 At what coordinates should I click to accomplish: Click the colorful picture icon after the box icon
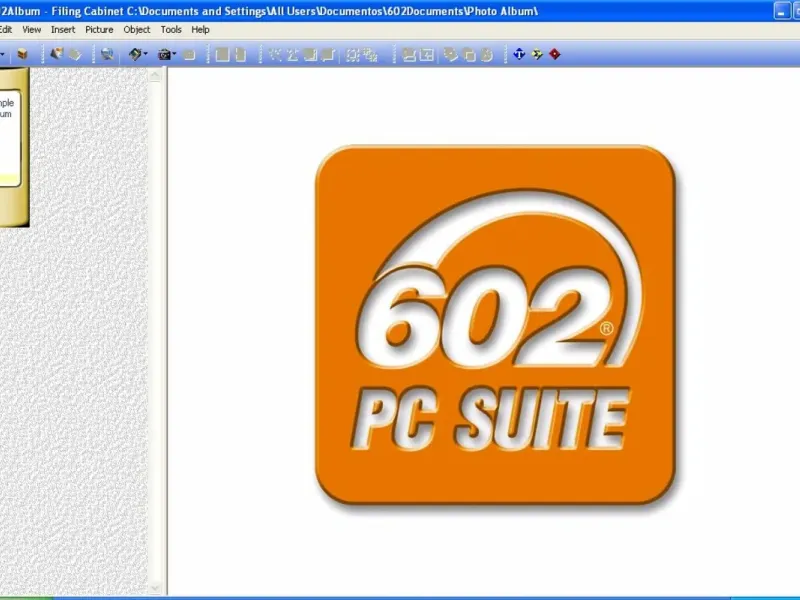[x=57, y=54]
